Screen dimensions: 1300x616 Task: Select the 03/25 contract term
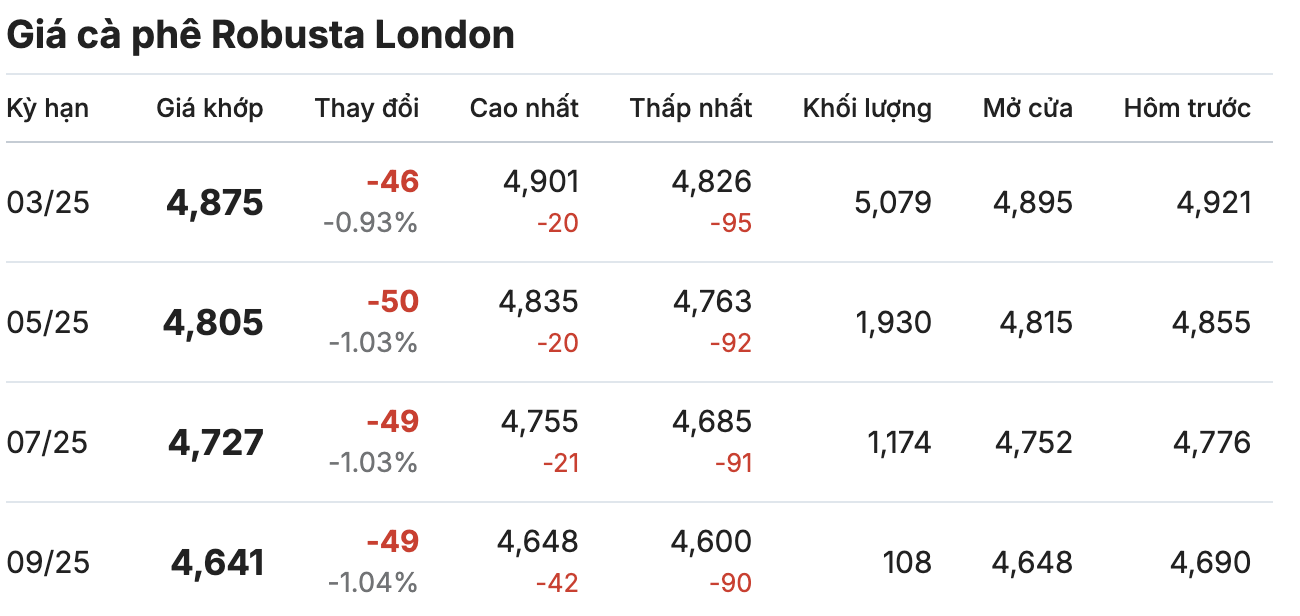[48, 203]
